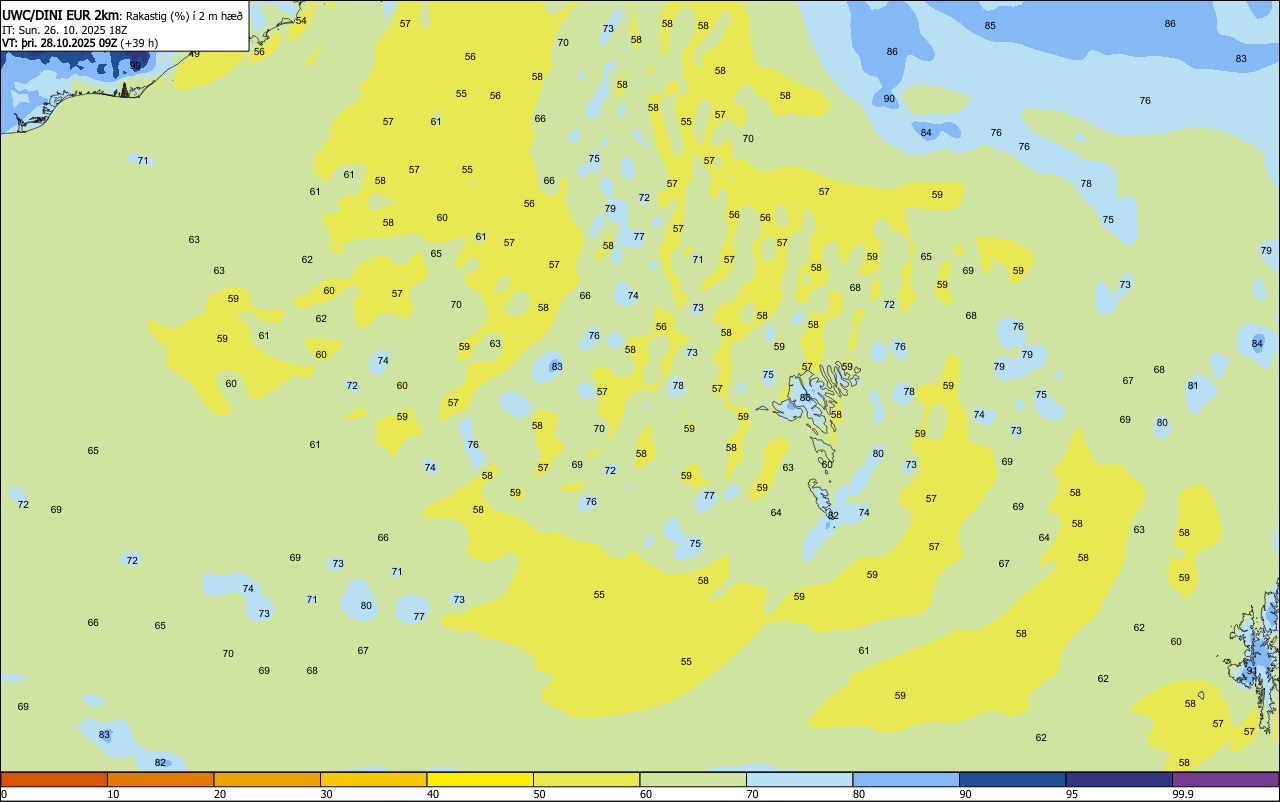Select the 95–99.9 navy legend swatch

pos(1119,779)
